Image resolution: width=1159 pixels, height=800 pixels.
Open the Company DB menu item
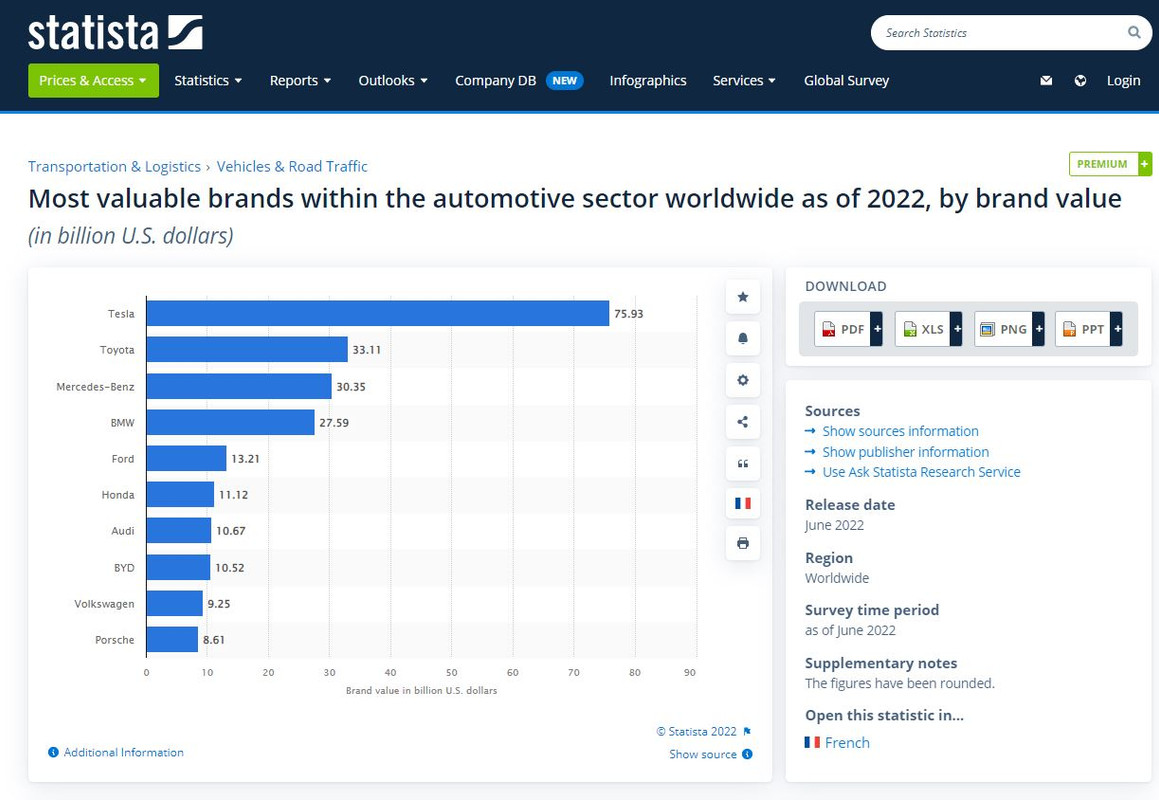[x=495, y=81]
